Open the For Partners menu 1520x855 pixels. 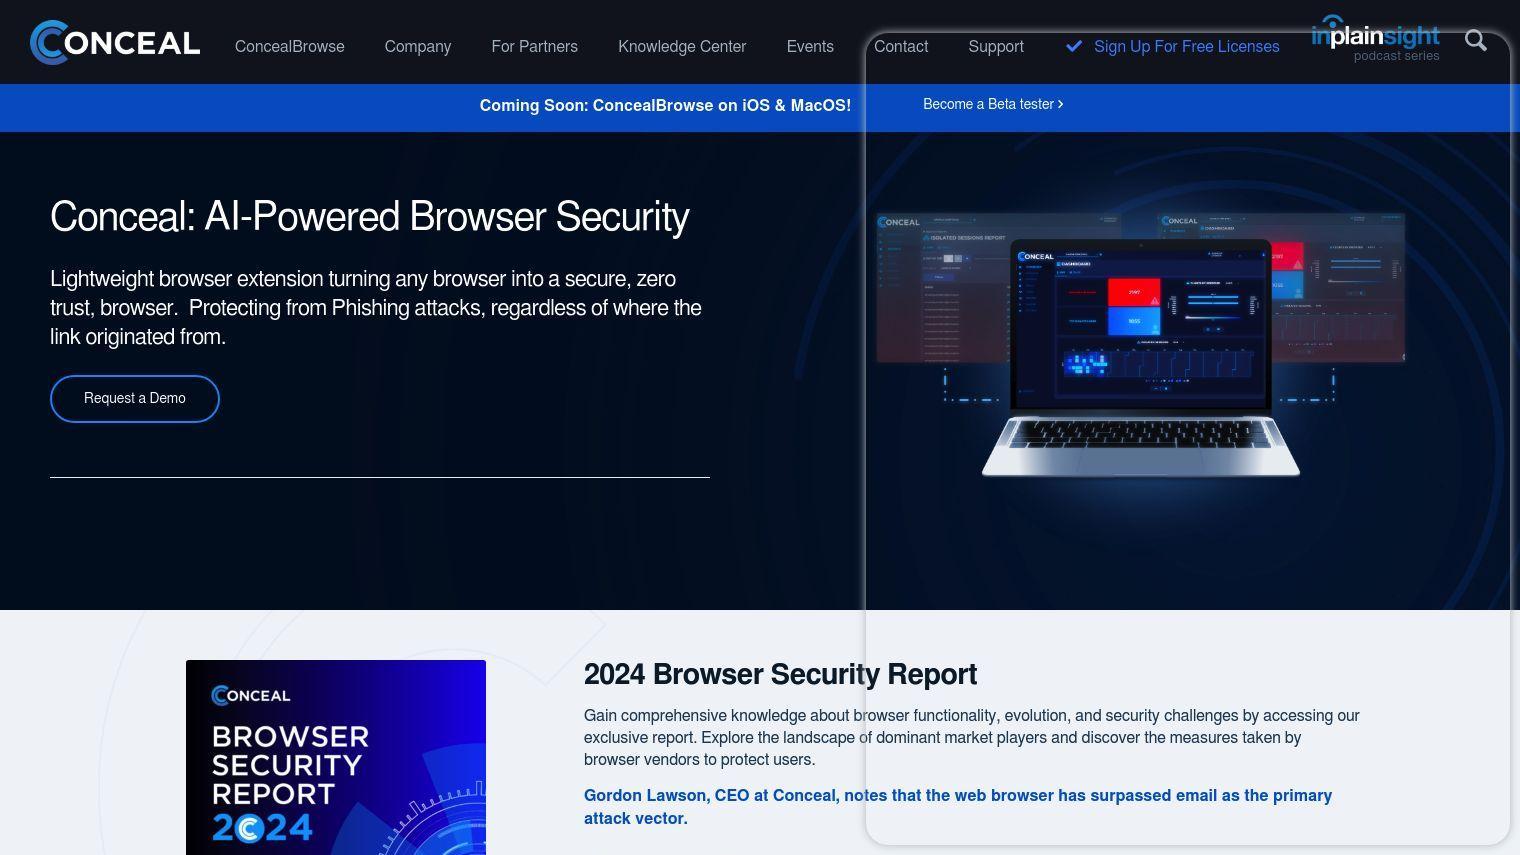coord(535,46)
